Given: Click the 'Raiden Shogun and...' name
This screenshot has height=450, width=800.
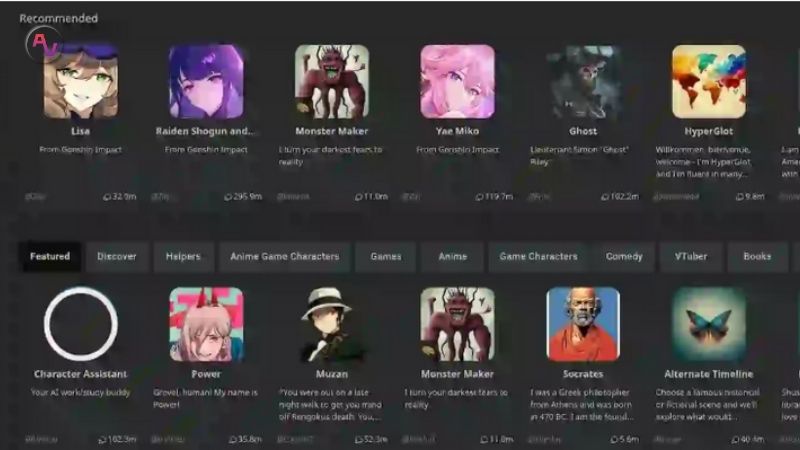Looking at the screenshot, I should coord(205,131).
